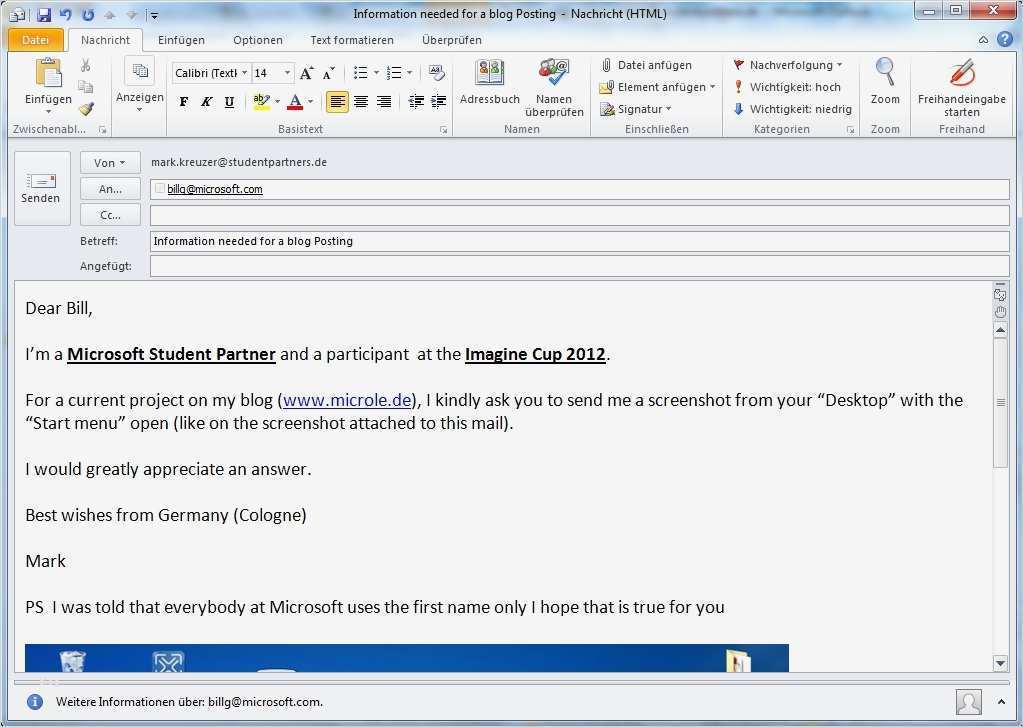Click the Anzeigen icon

(140, 71)
